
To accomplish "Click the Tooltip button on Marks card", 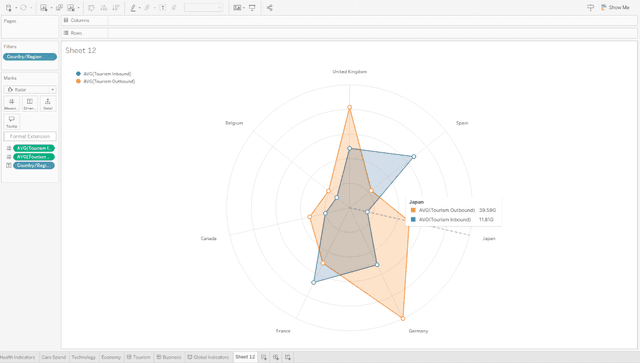I will 11,122.
